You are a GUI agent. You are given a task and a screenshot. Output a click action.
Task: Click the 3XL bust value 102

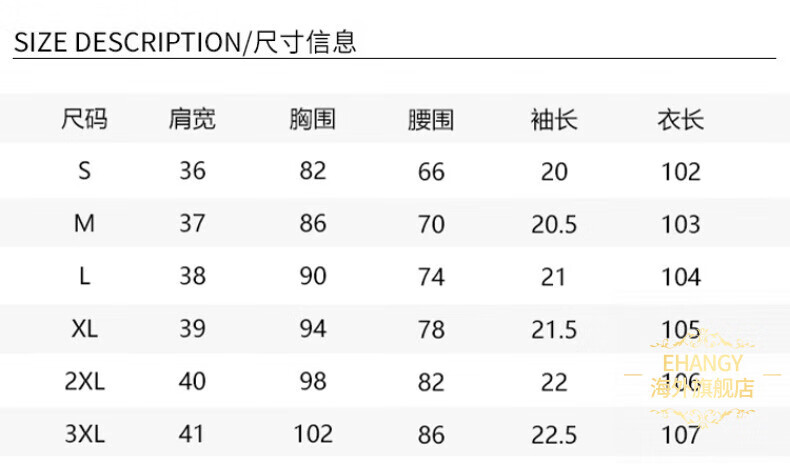(313, 434)
